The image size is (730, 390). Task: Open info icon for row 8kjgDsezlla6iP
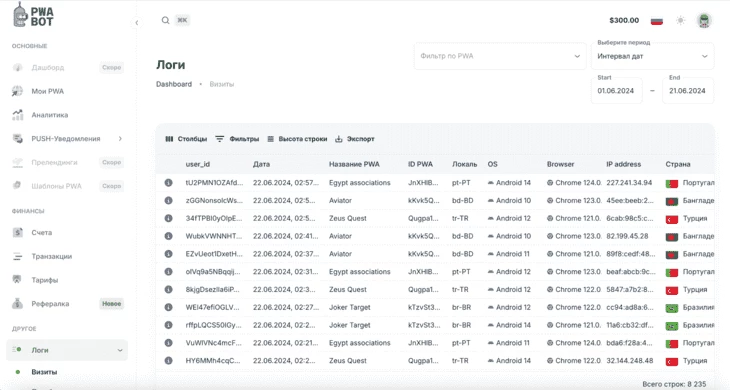169,289
